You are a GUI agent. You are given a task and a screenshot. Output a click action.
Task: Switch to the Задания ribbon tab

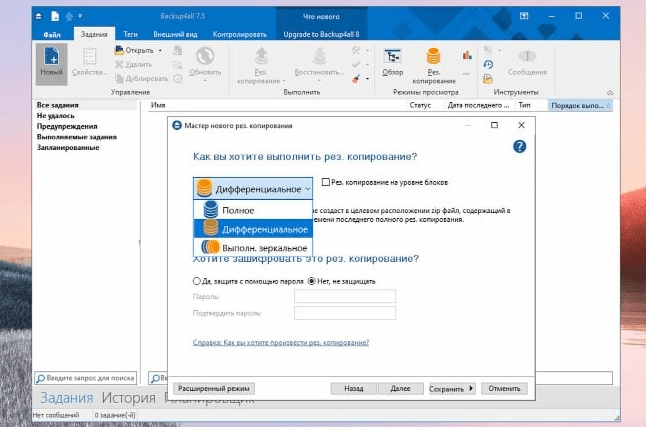[x=94, y=34]
